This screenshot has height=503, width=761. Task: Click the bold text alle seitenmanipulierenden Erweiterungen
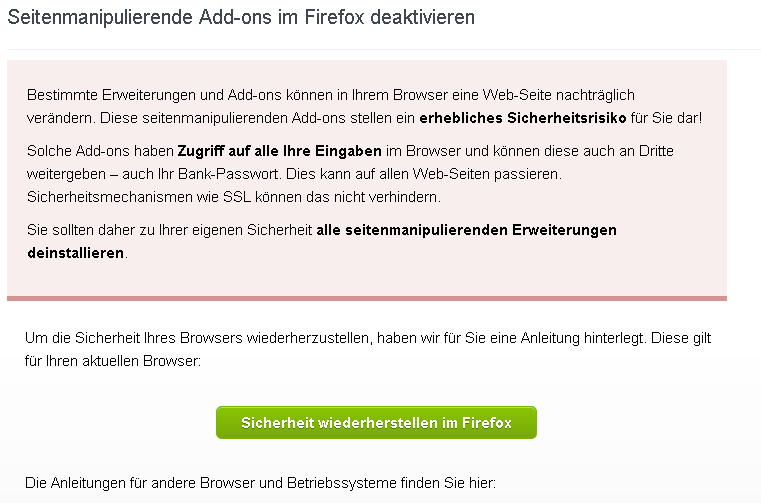(466, 230)
